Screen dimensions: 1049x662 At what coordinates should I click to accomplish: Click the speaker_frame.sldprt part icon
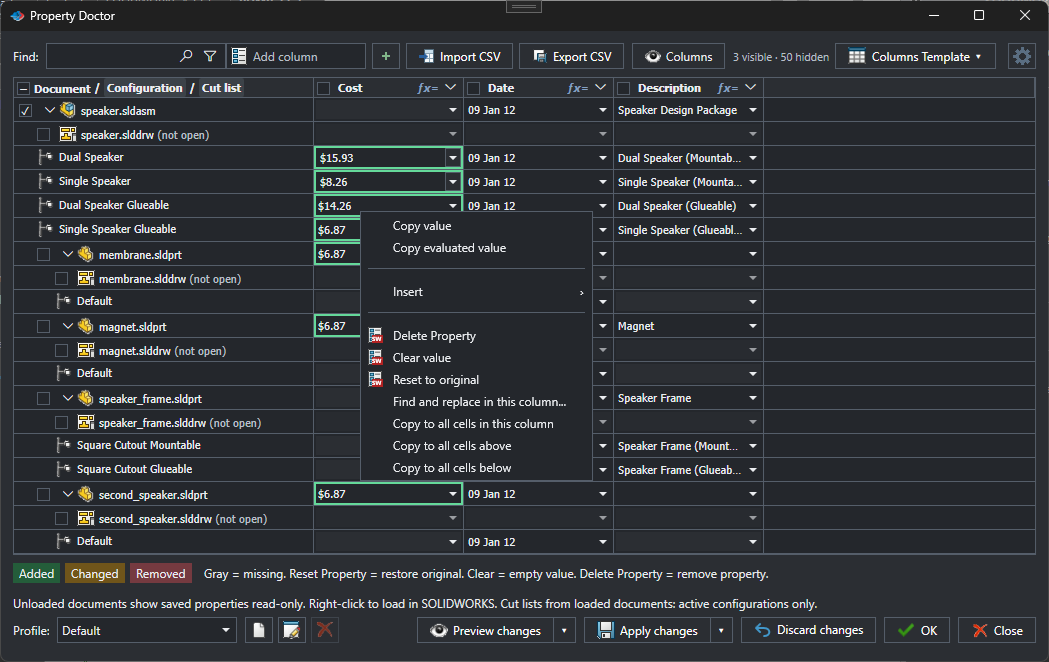point(86,399)
